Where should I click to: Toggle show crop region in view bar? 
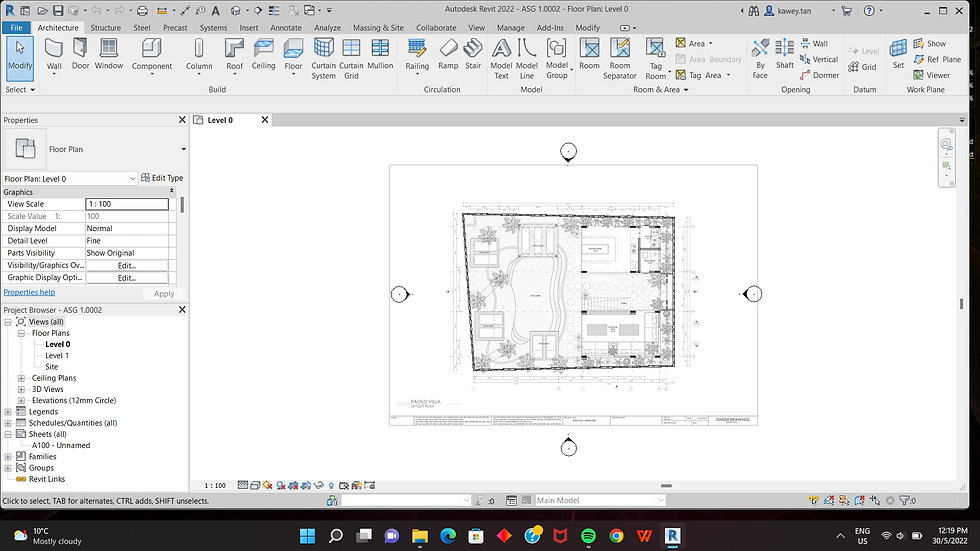click(306, 485)
